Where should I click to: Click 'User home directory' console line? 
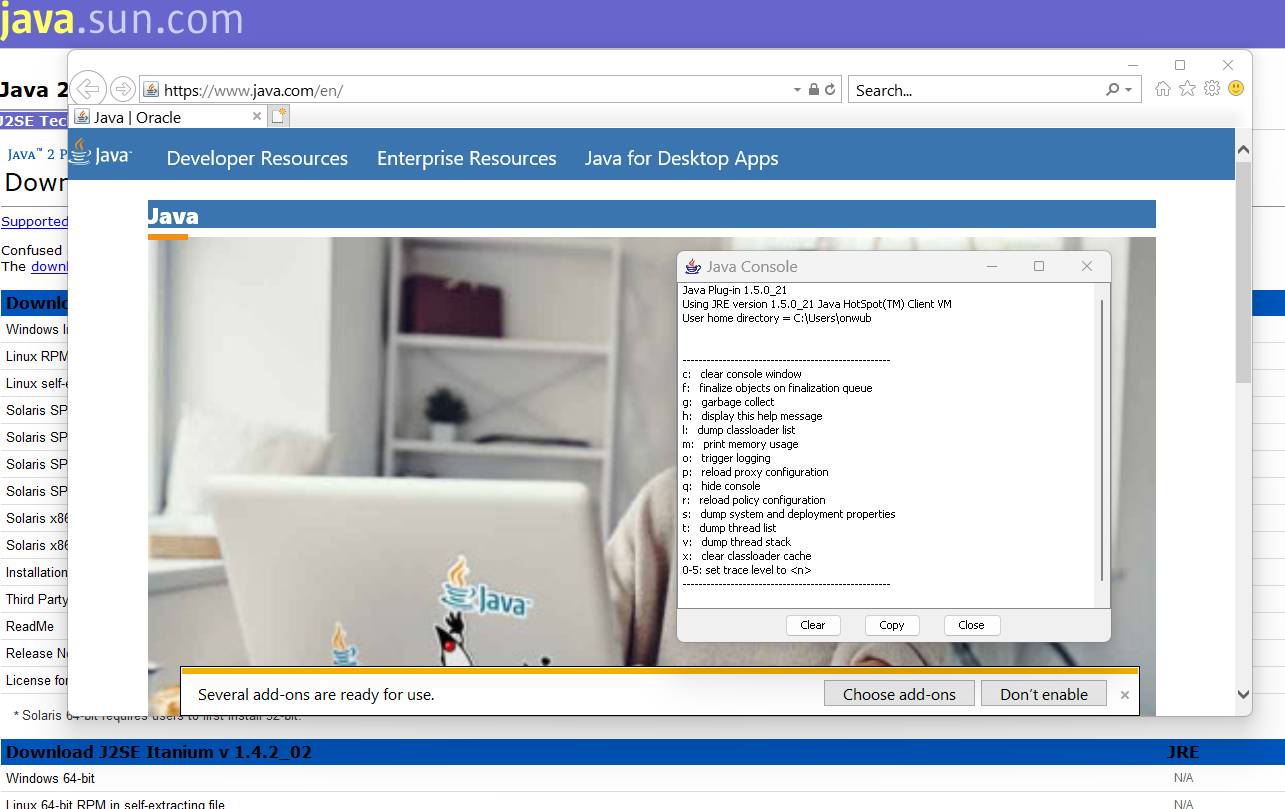click(777, 318)
